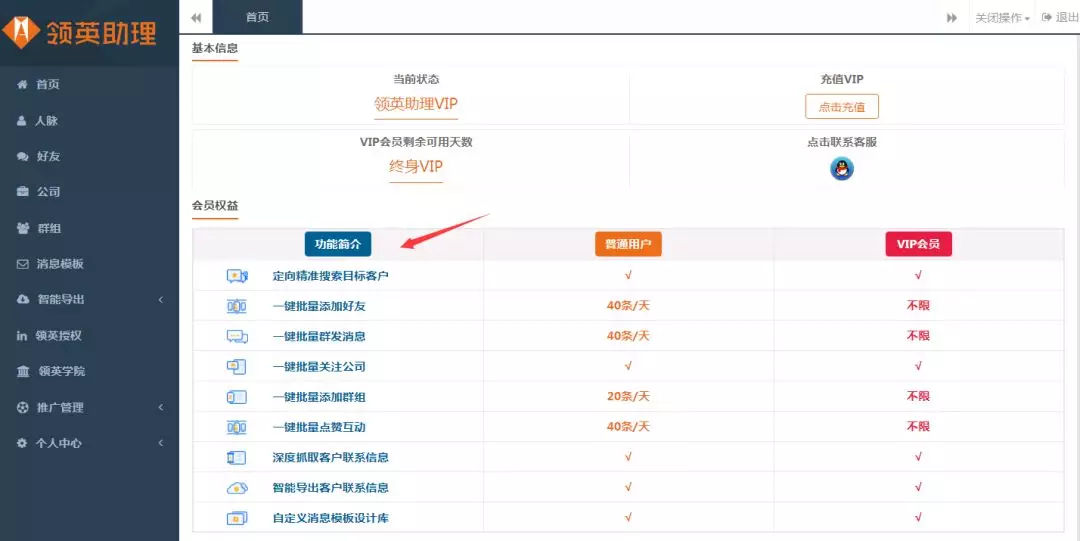Click the 基本信息 section heading
This screenshot has height=541, width=1080.
click(215, 49)
